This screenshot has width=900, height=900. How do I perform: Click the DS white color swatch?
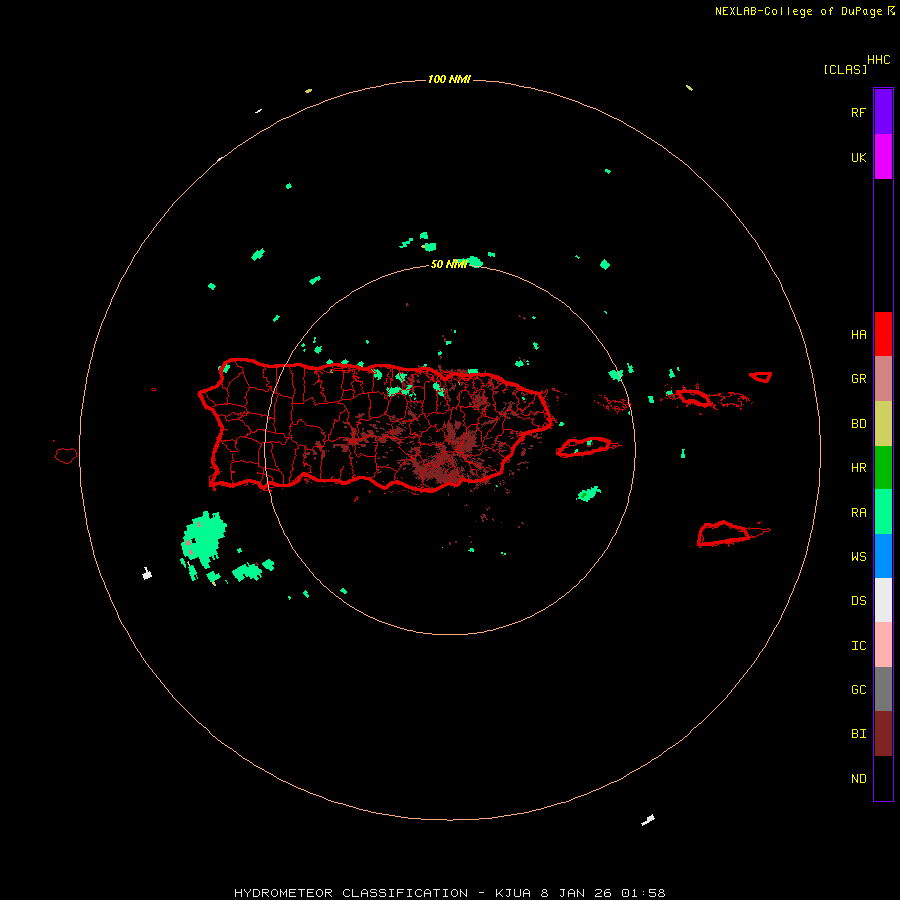883,600
